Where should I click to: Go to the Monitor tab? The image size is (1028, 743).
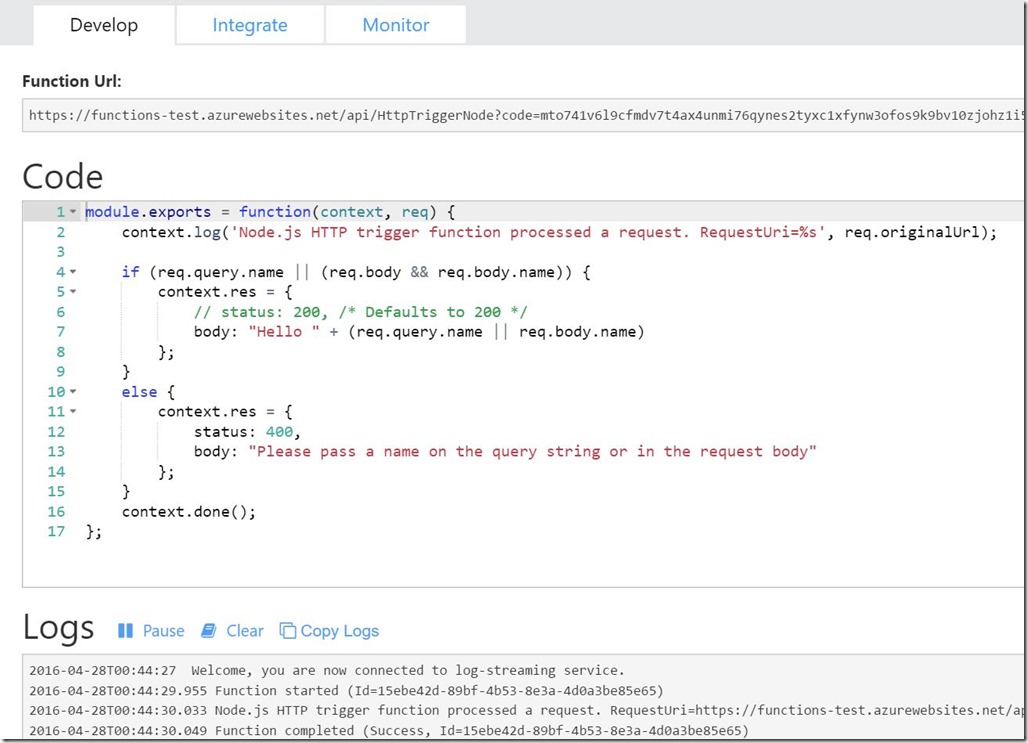tap(395, 25)
